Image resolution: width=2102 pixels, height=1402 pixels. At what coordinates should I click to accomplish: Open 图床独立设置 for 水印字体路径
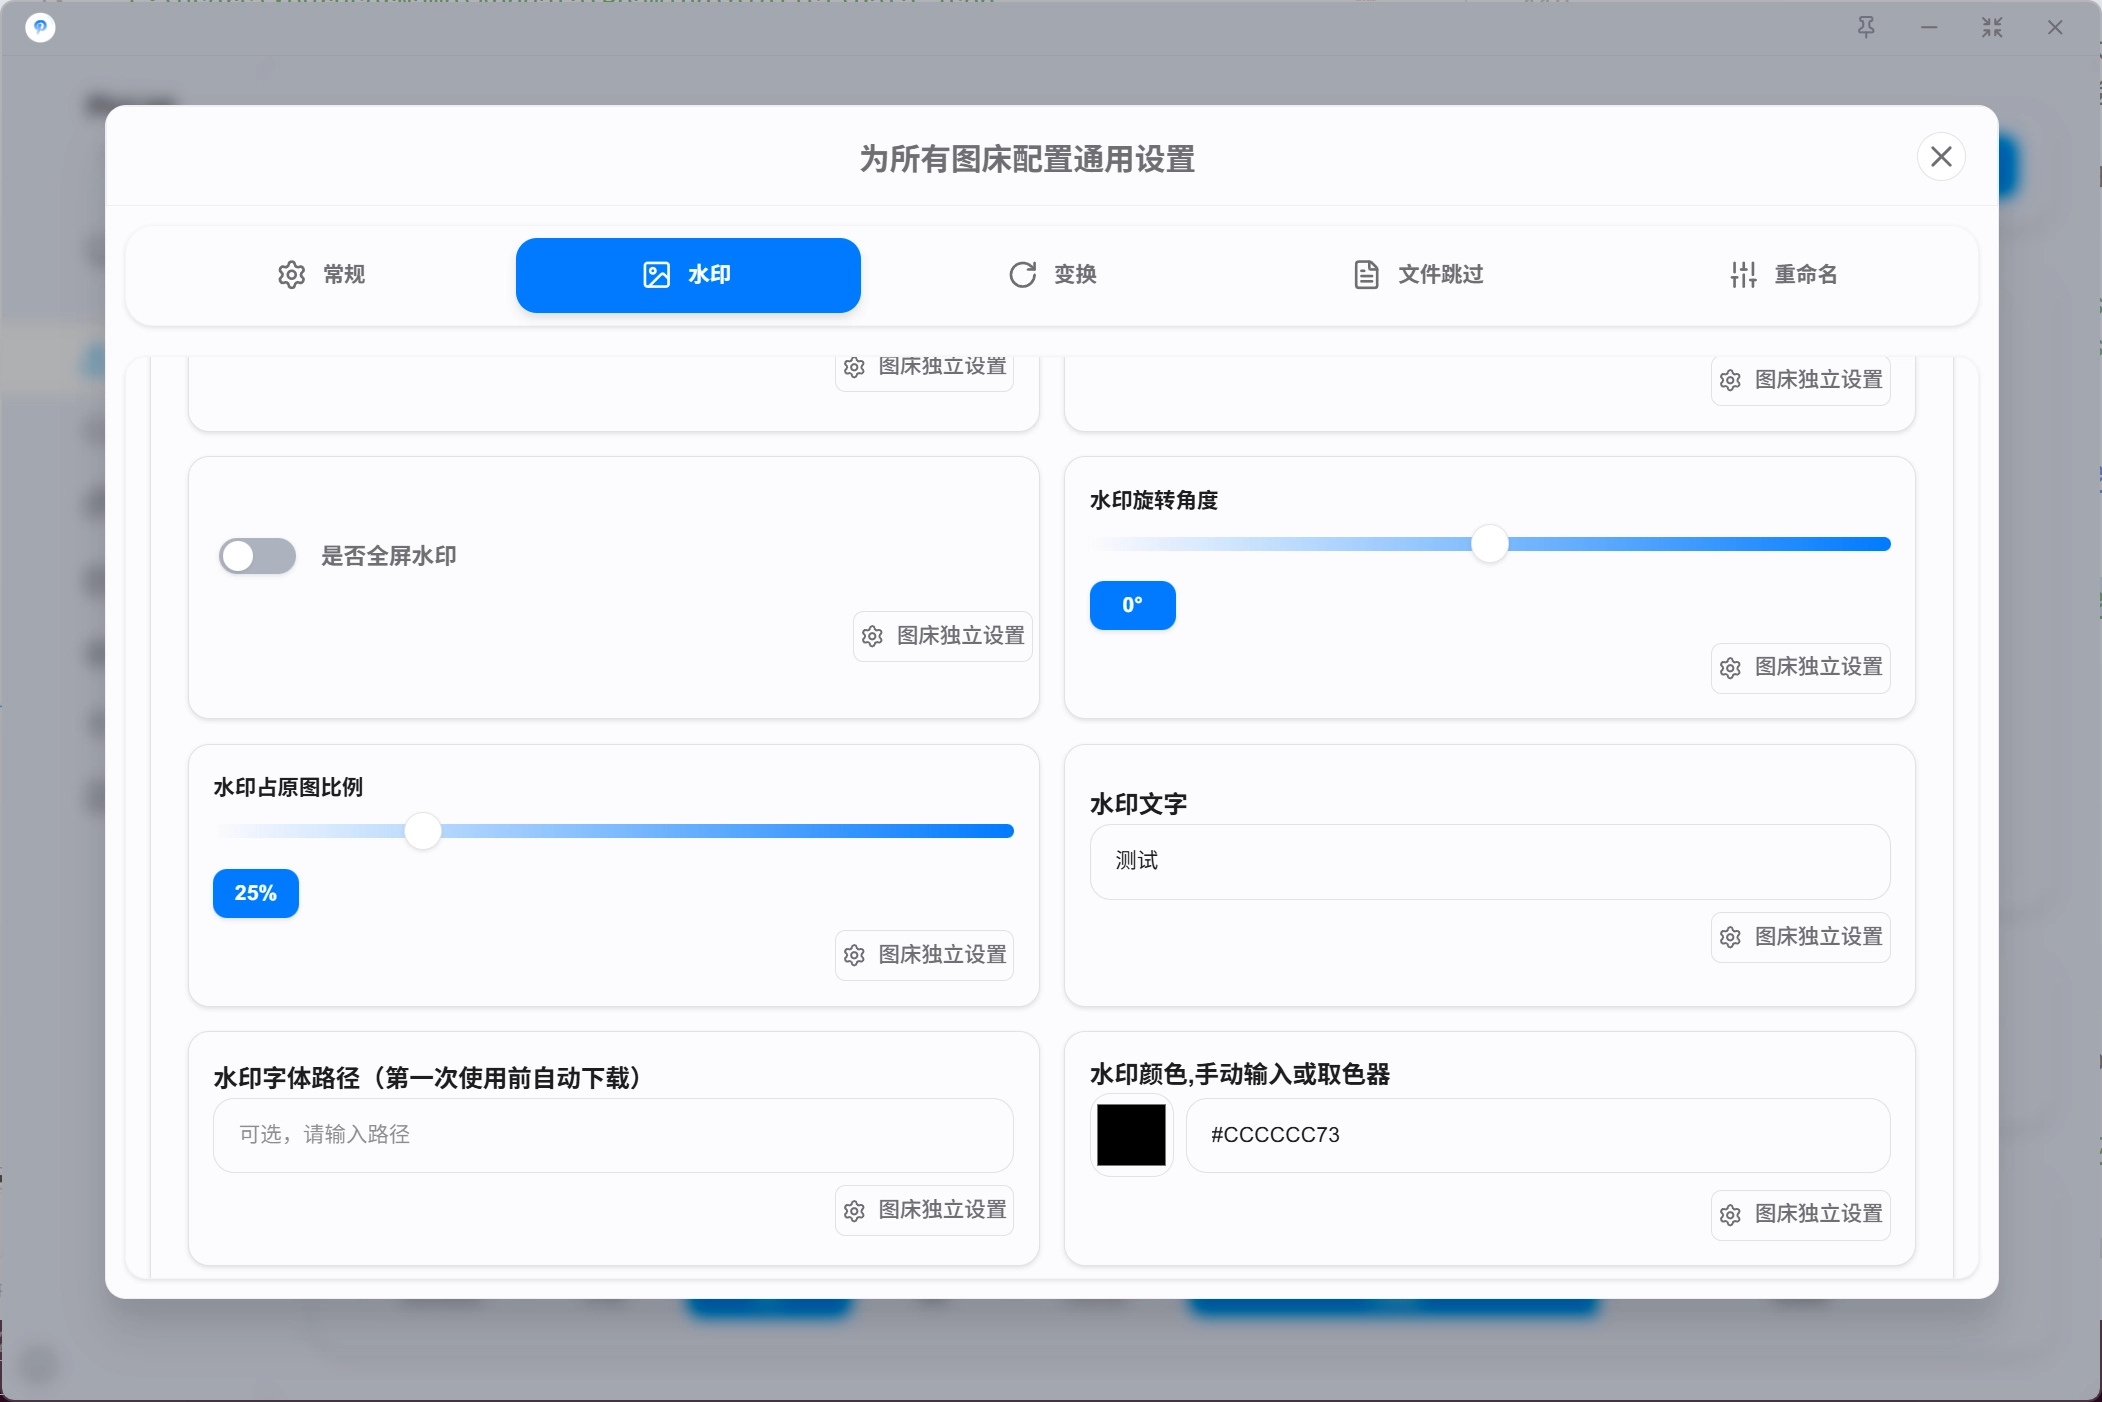(x=925, y=1210)
